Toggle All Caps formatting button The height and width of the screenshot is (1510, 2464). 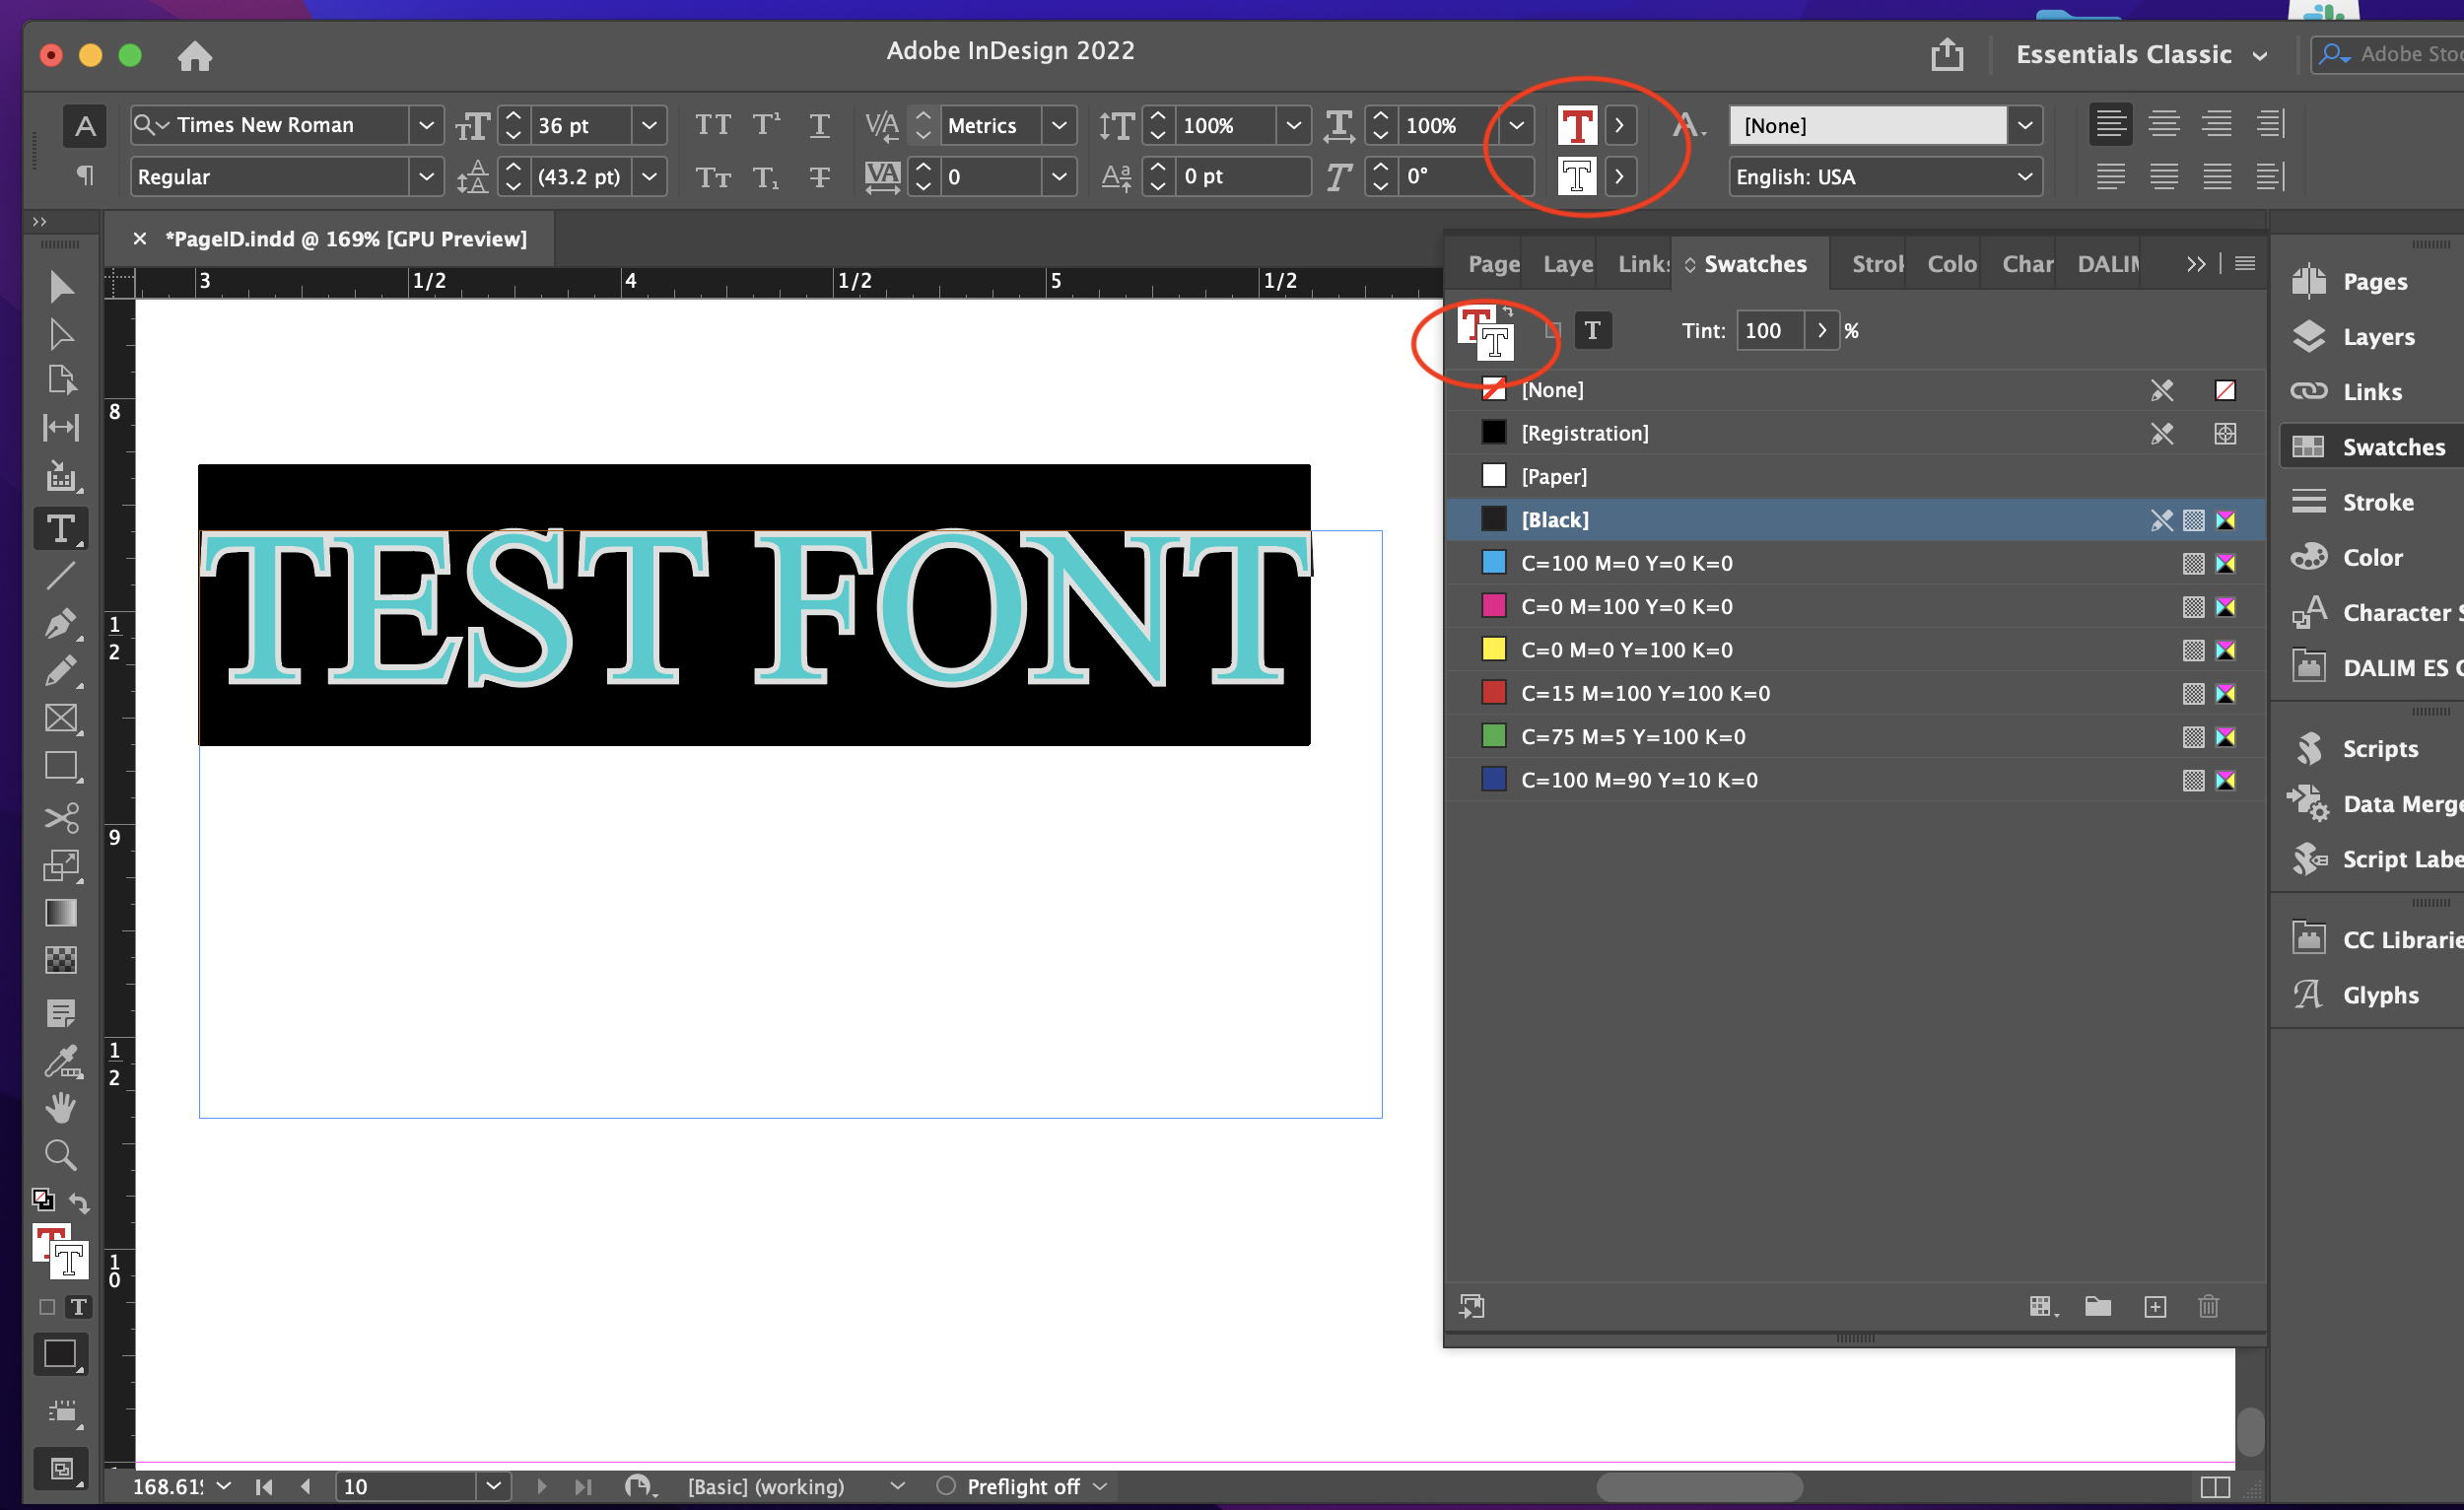(712, 125)
